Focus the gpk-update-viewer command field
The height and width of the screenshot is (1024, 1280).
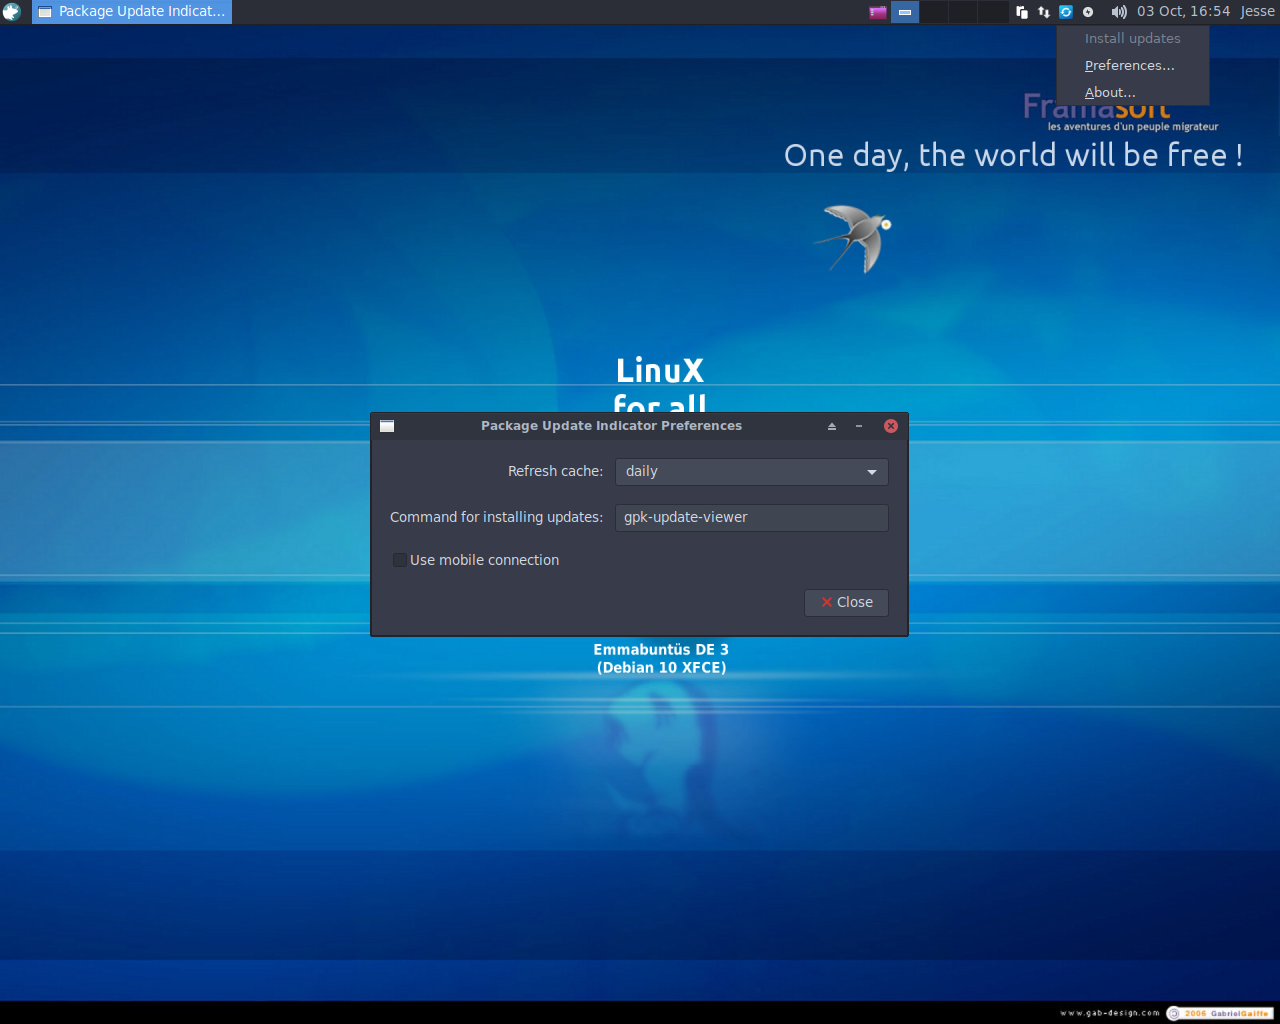[x=752, y=518]
